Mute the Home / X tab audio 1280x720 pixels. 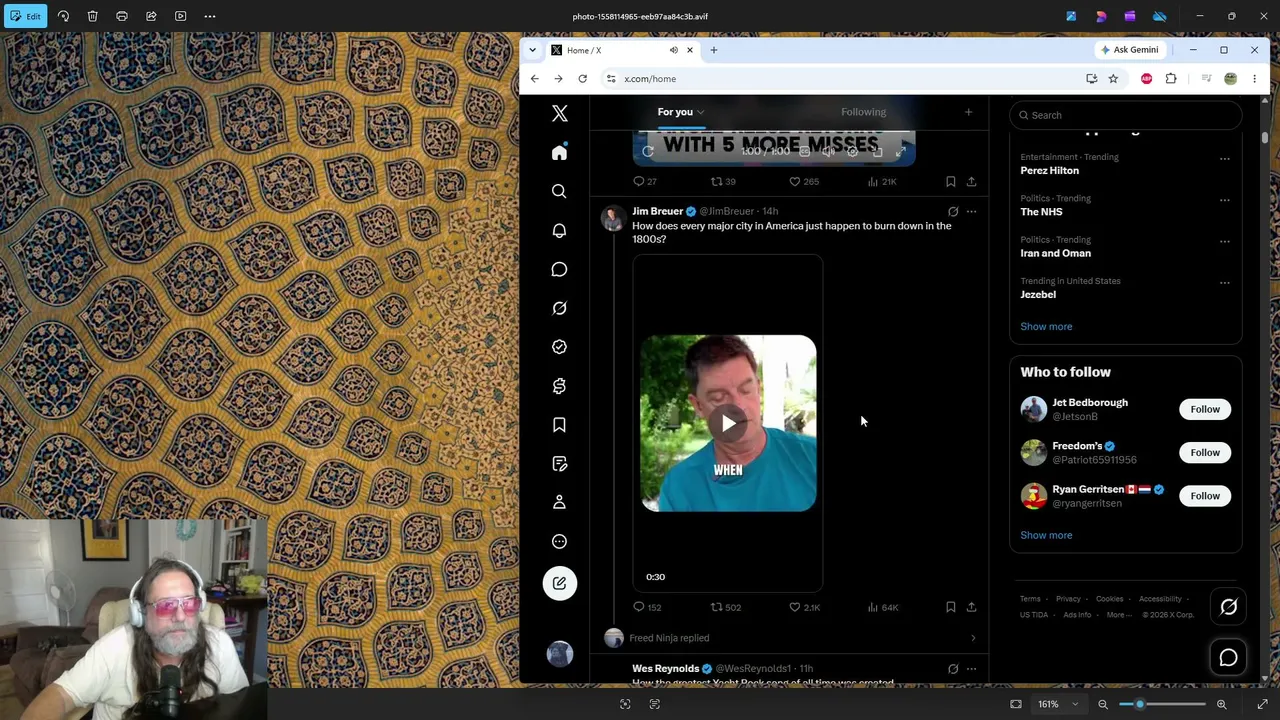[x=674, y=50]
